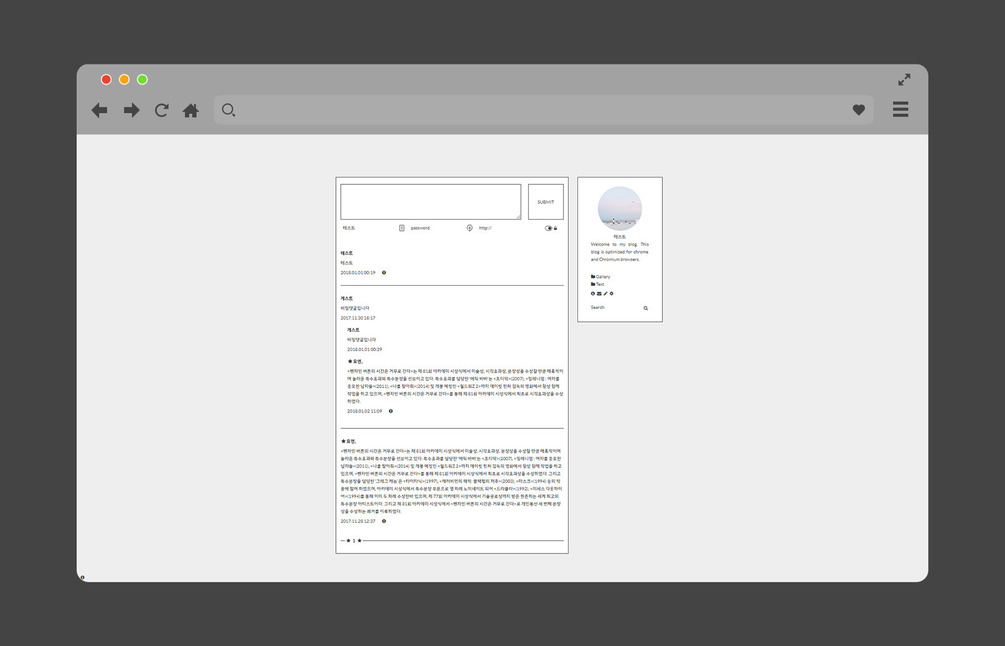Click the blog title below the profile picture
The image size is (1005, 646).
[620, 237]
